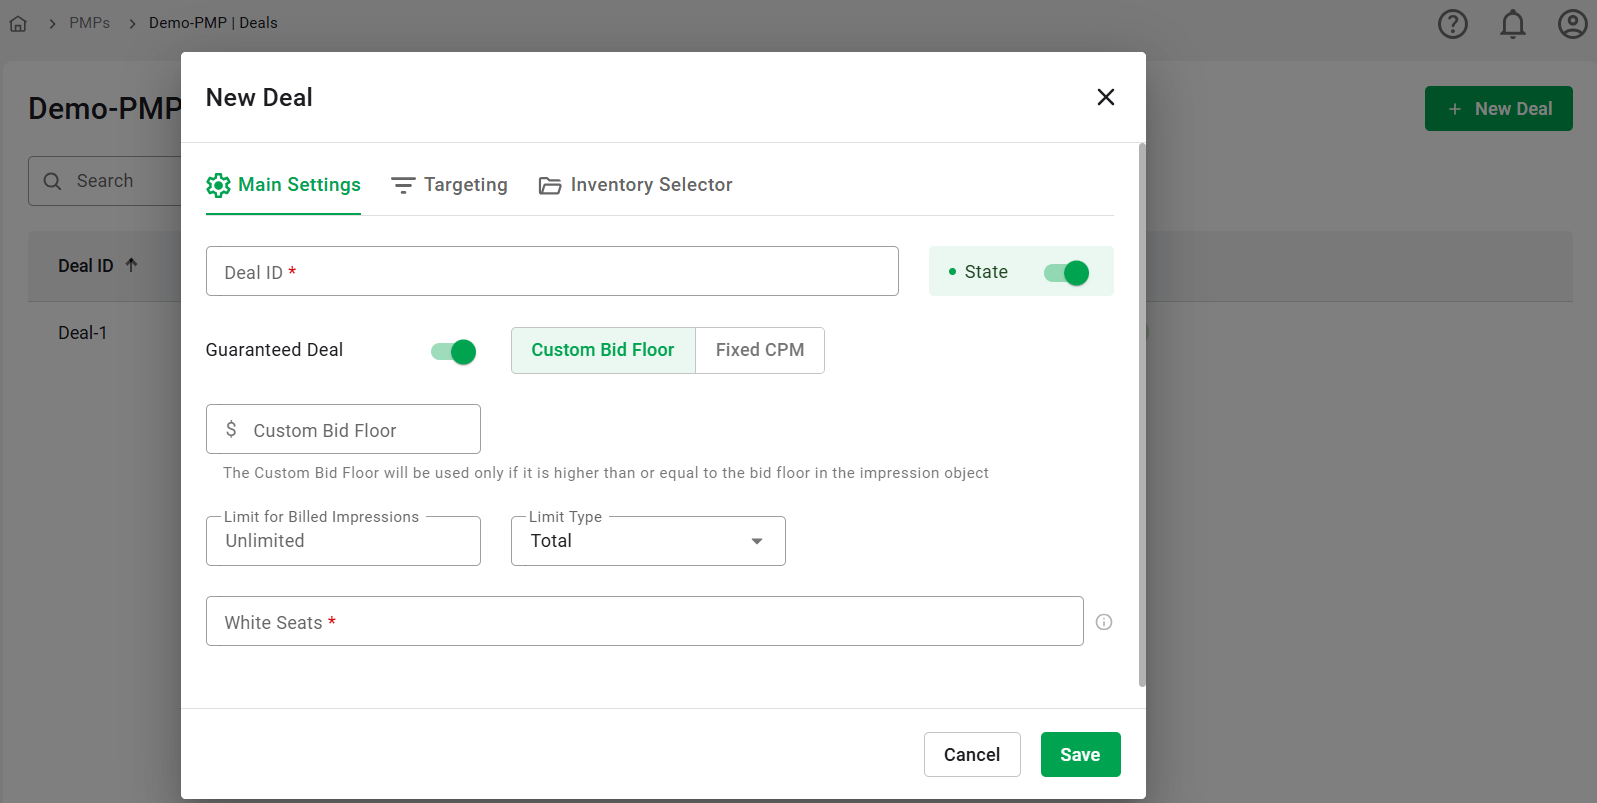The image size is (1597, 803).
Task: Click the search magnifier icon
Action: click(53, 181)
